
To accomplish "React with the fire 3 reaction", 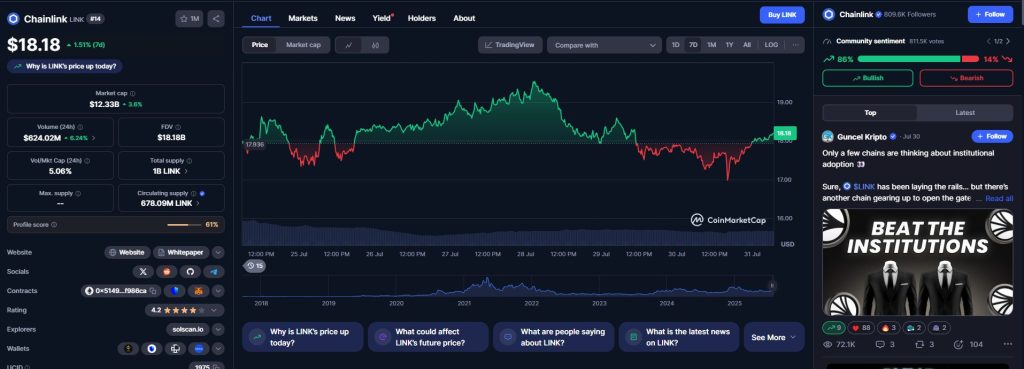I will pos(888,327).
